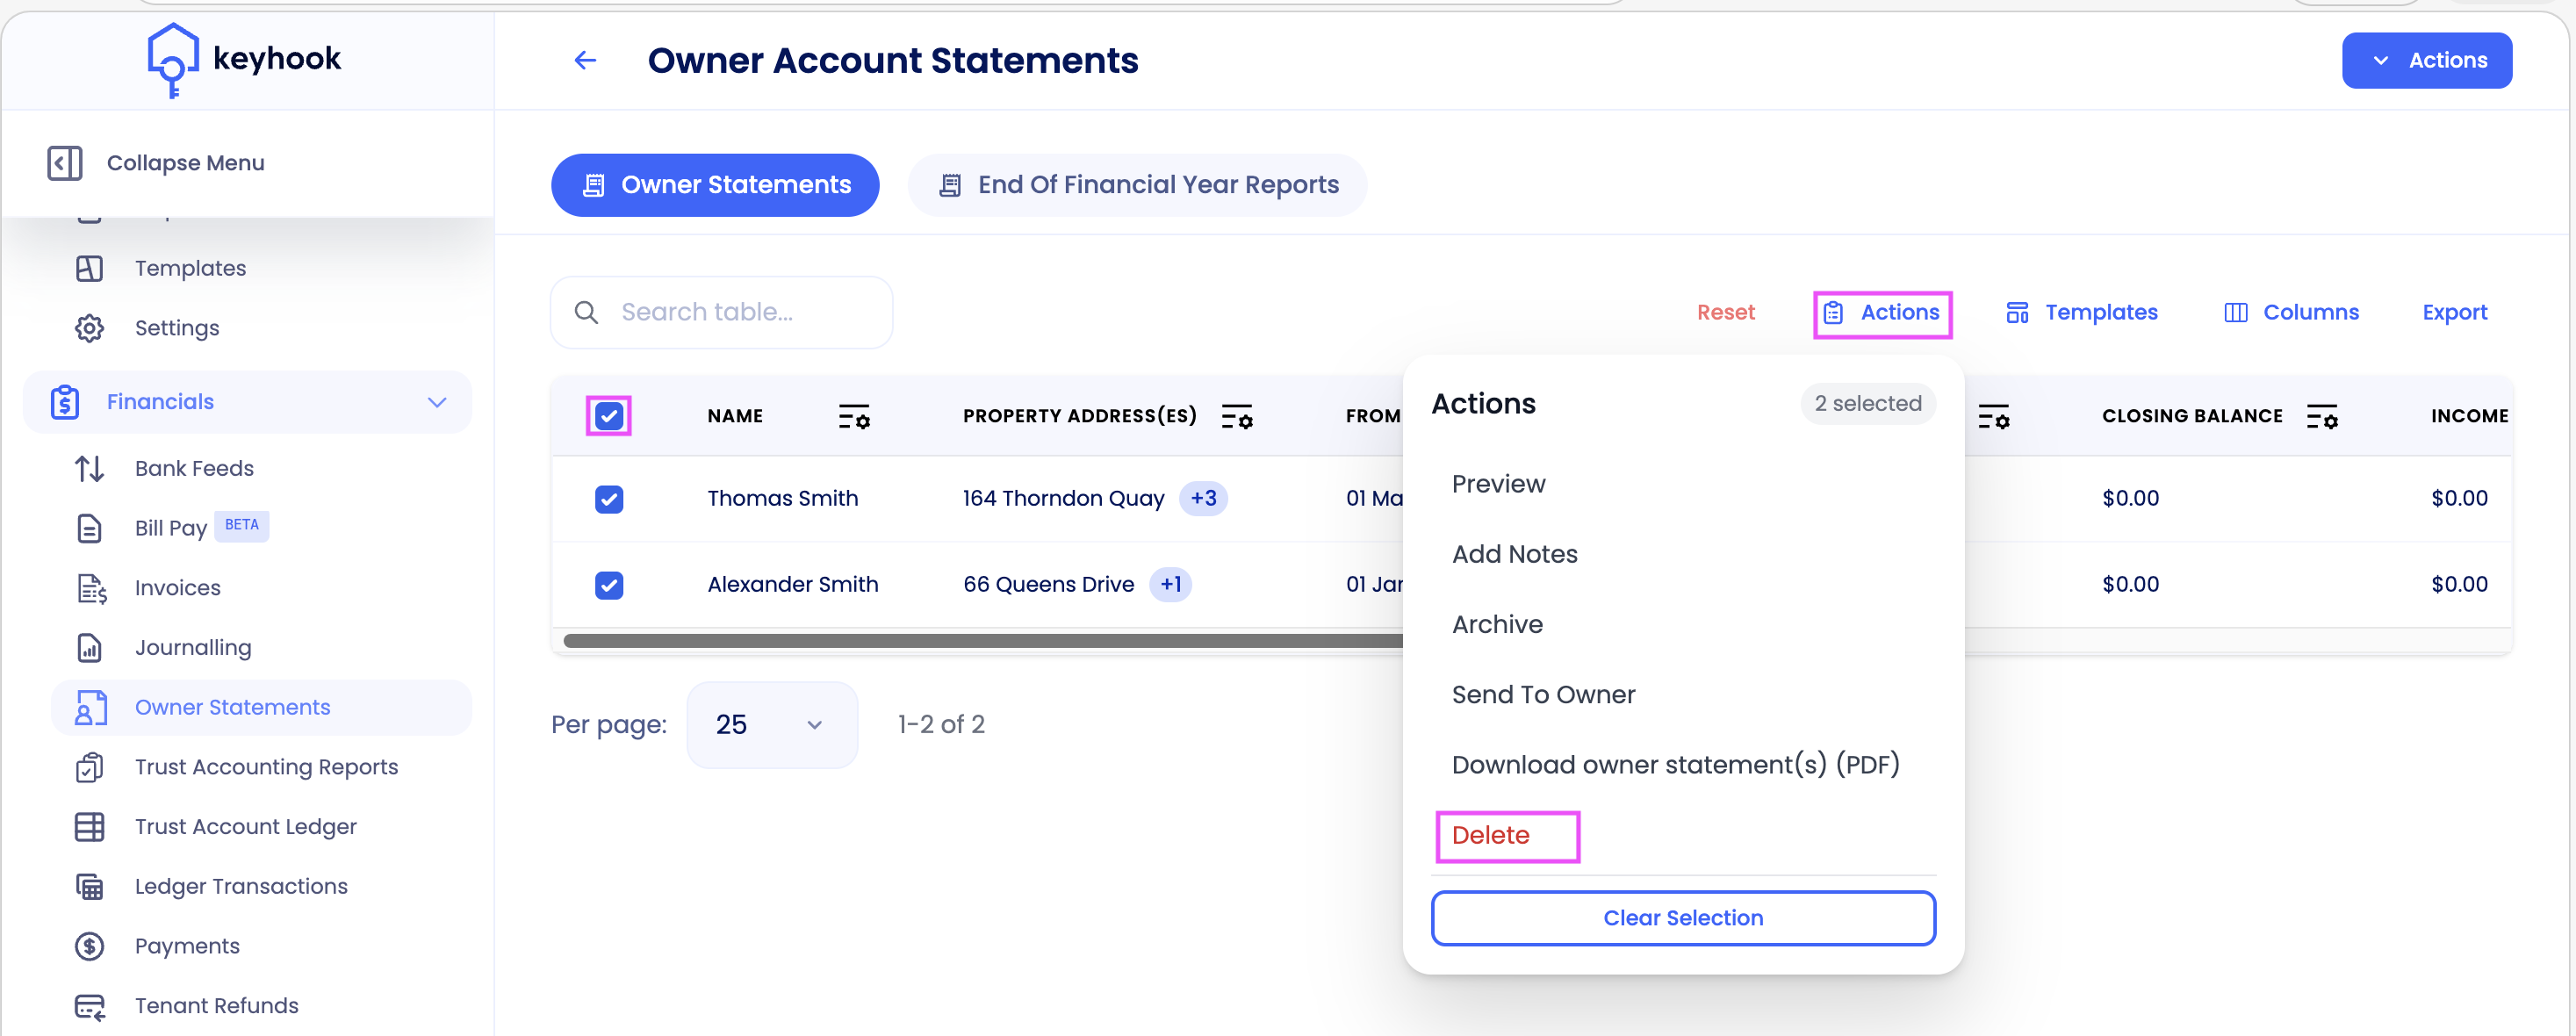Image resolution: width=2576 pixels, height=1036 pixels.
Task: Click the 1-2 of 2 pagination text
Action: point(941,725)
